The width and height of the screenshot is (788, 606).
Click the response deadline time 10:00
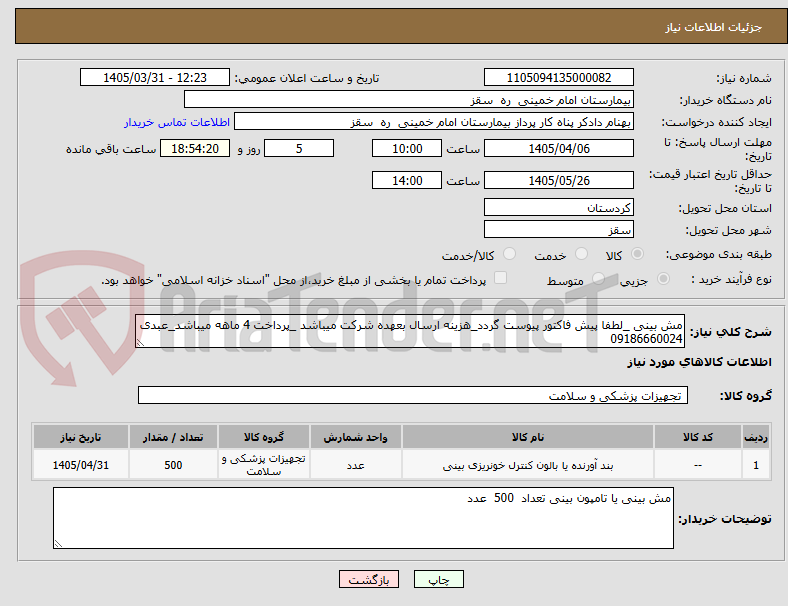(x=407, y=148)
